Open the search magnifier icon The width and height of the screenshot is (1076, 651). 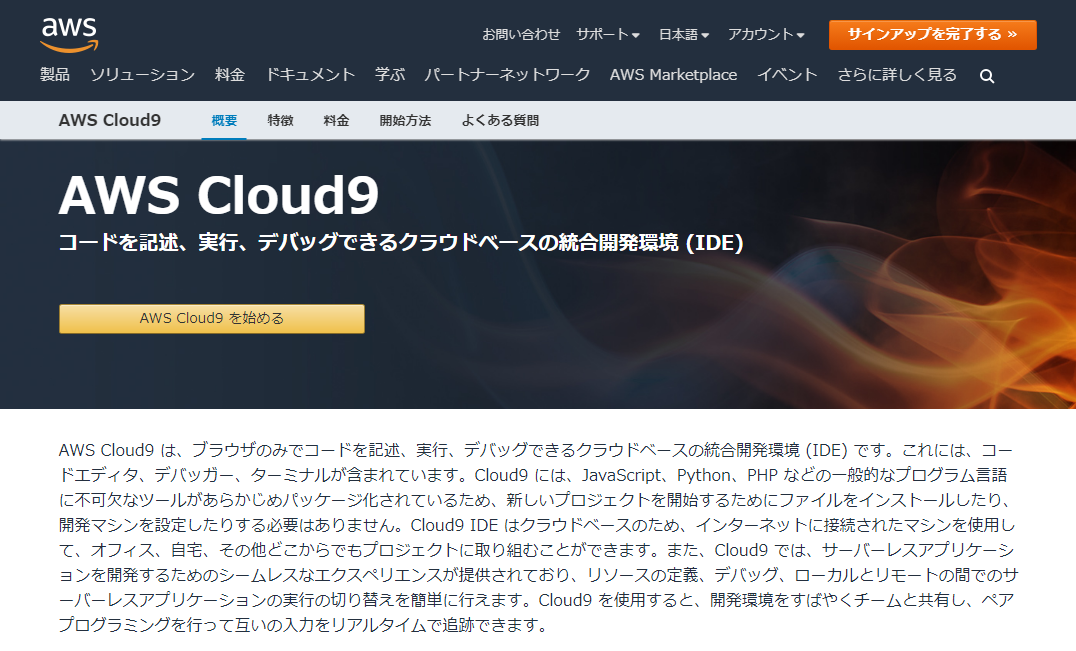pos(987,76)
